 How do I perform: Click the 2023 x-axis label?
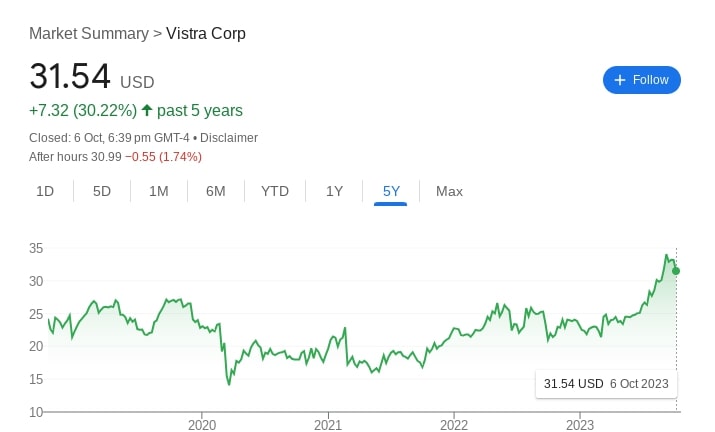coord(580,424)
